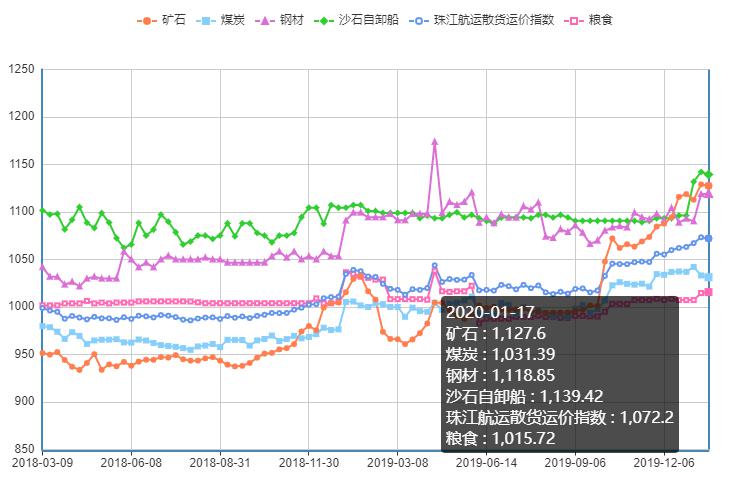Select the last 粮食 pink square point
734x477 pixels.
click(x=709, y=292)
